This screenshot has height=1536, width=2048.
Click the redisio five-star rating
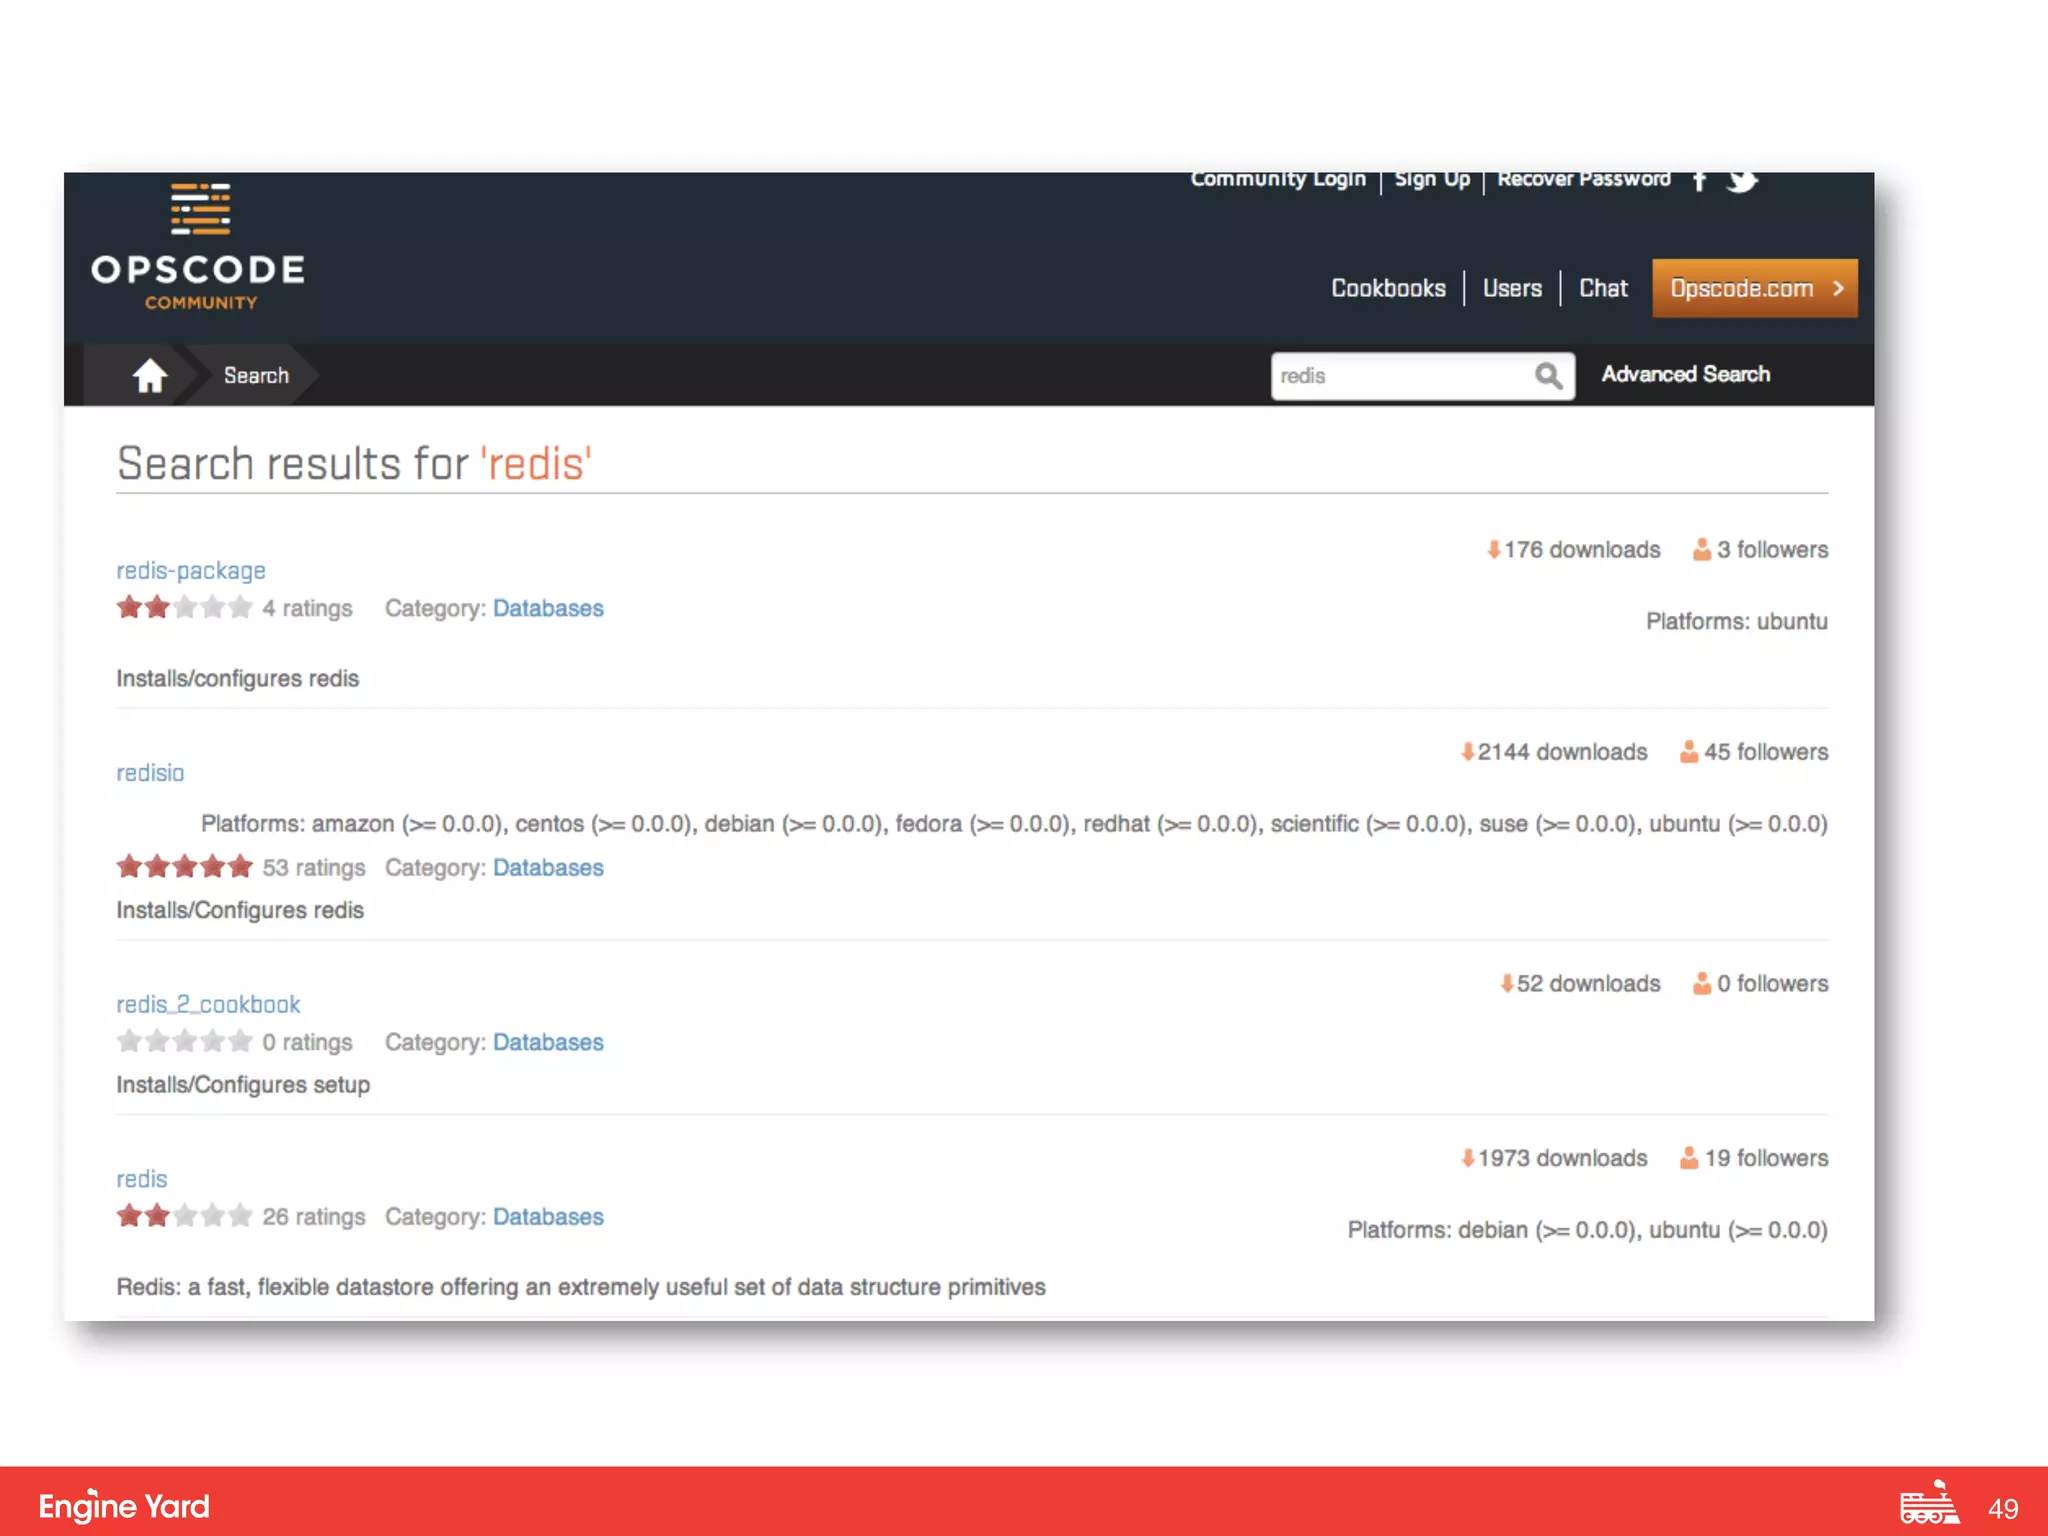coord(184,867)
